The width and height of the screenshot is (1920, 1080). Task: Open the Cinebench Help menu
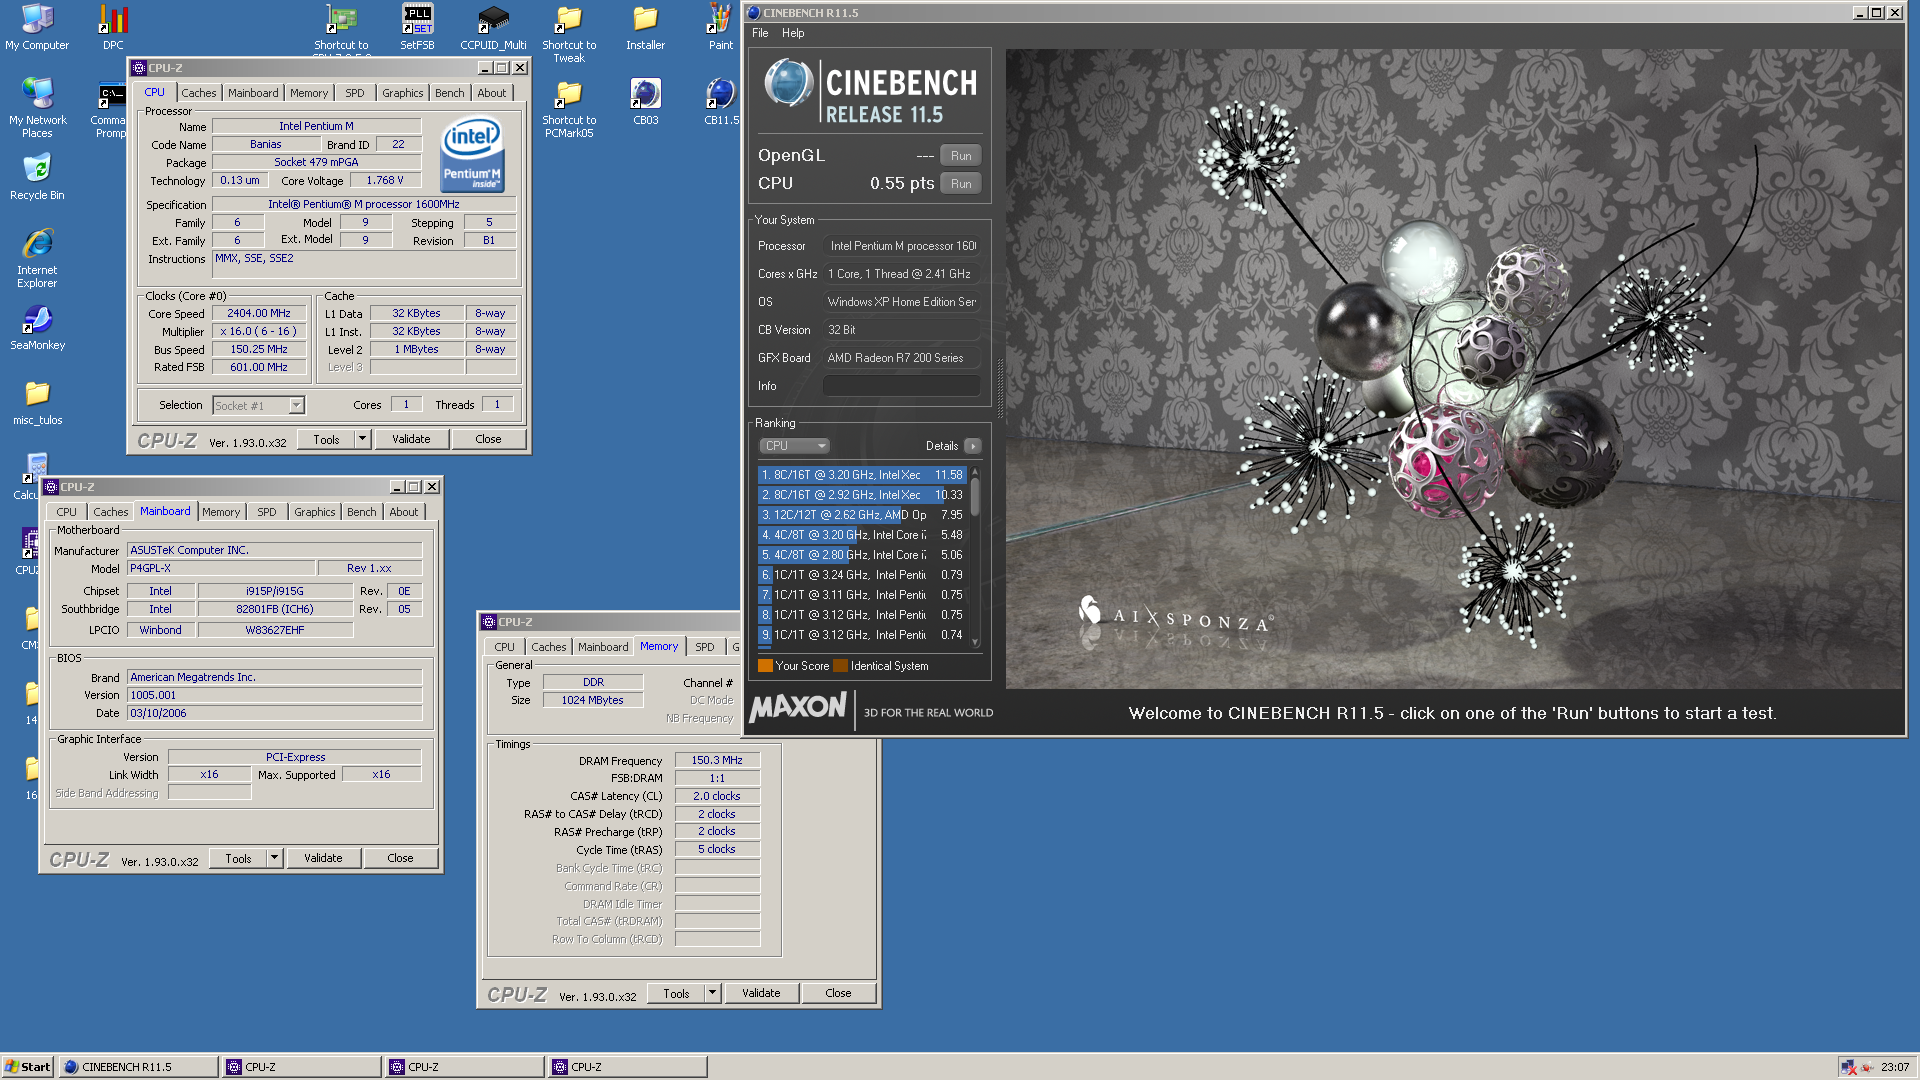point(793,33)
